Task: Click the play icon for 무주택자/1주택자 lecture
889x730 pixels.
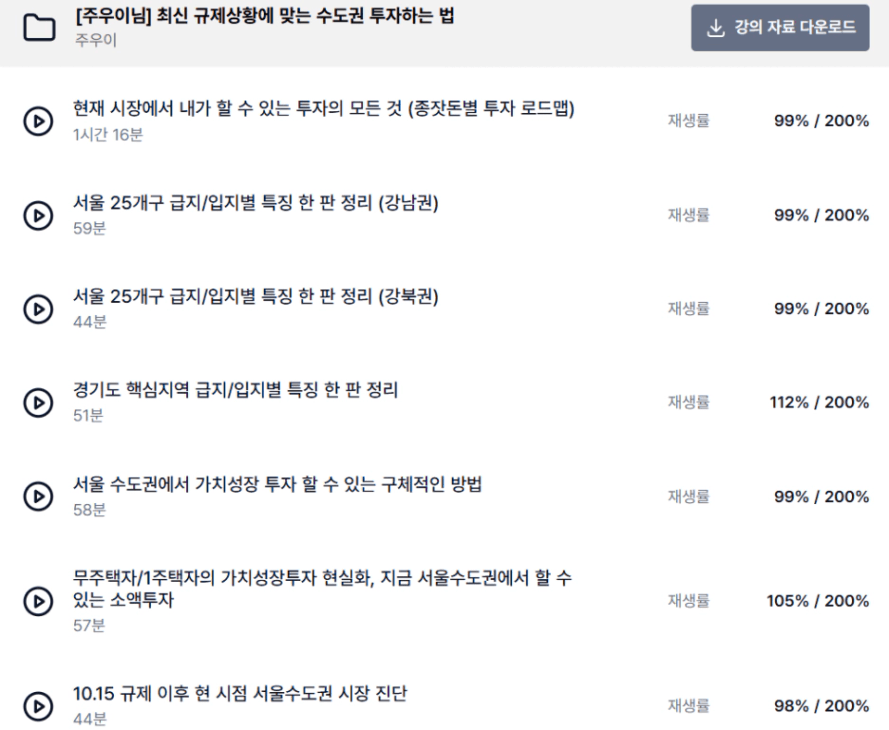Action: coord(38,601)
